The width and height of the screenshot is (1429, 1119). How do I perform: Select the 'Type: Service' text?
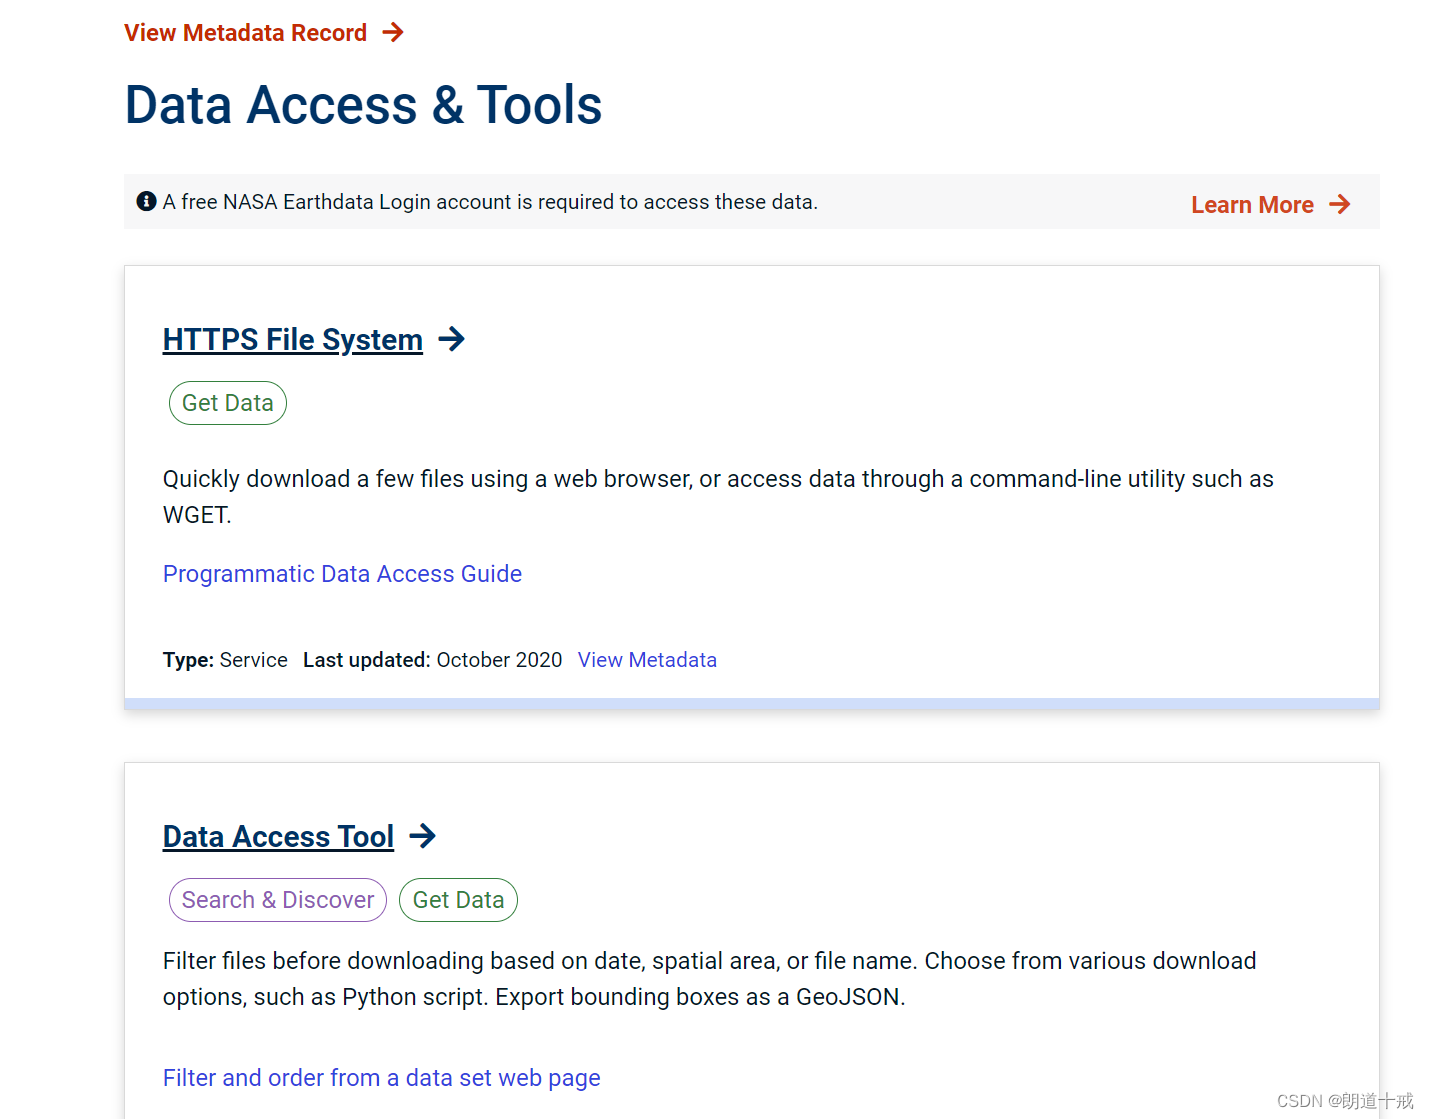pyautogui.click(x=225, y=660)
